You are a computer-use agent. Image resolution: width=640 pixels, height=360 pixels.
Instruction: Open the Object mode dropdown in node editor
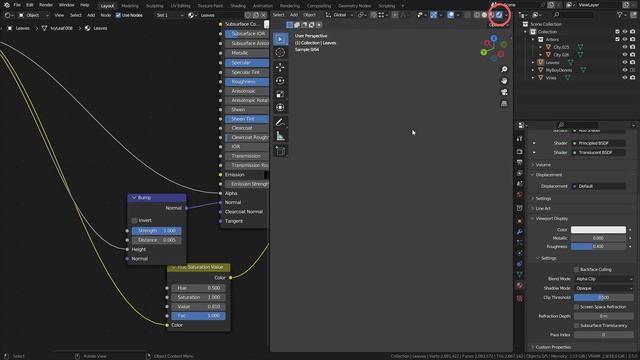tap(33, 15)
